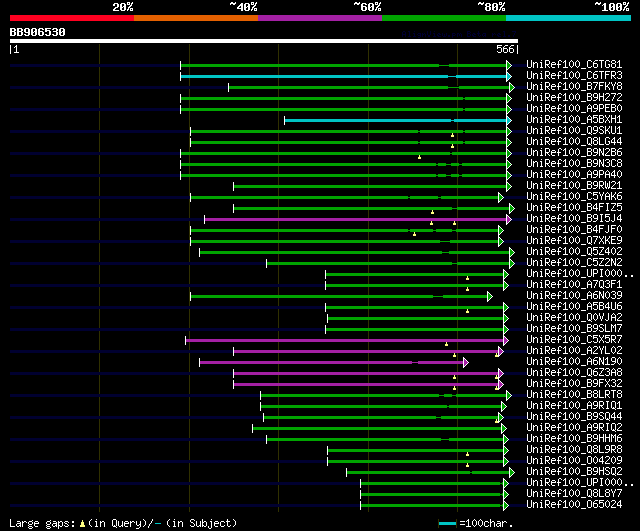Click UniRef100_A6N190 hit name

coord(574,362)
